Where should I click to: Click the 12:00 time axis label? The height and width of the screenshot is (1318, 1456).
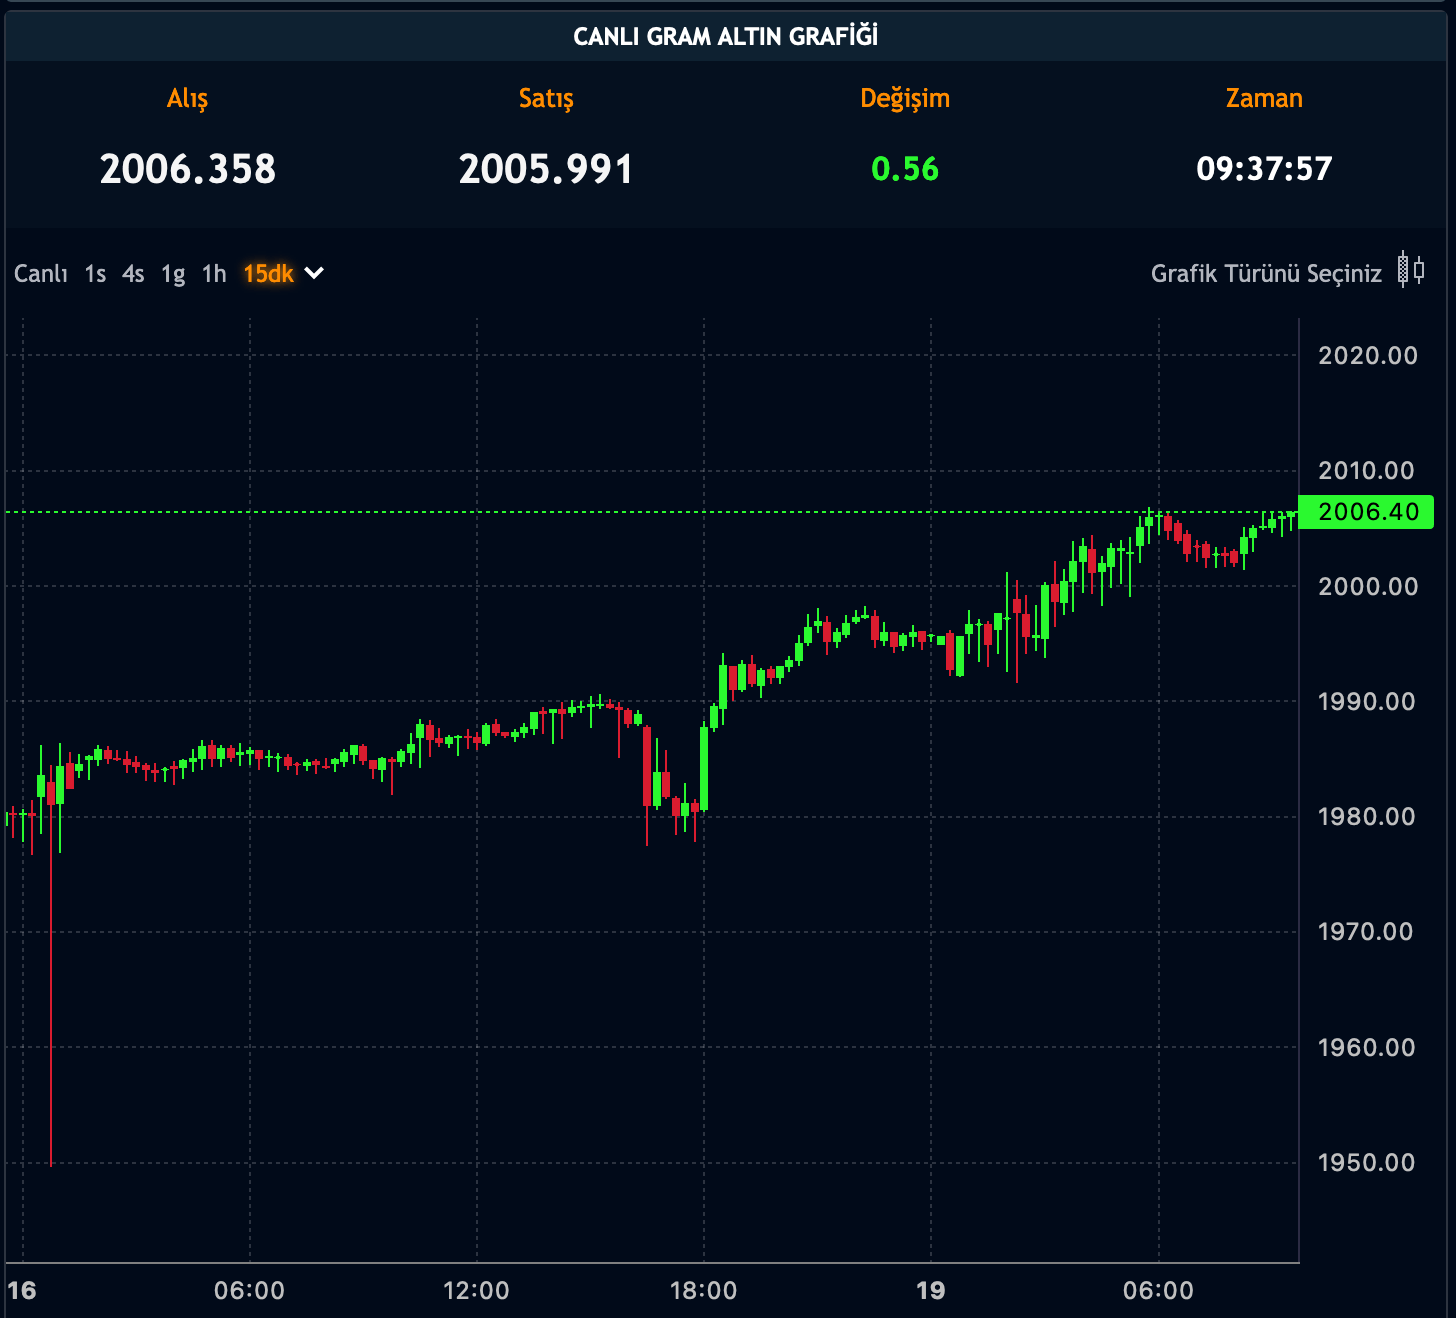476,1291
